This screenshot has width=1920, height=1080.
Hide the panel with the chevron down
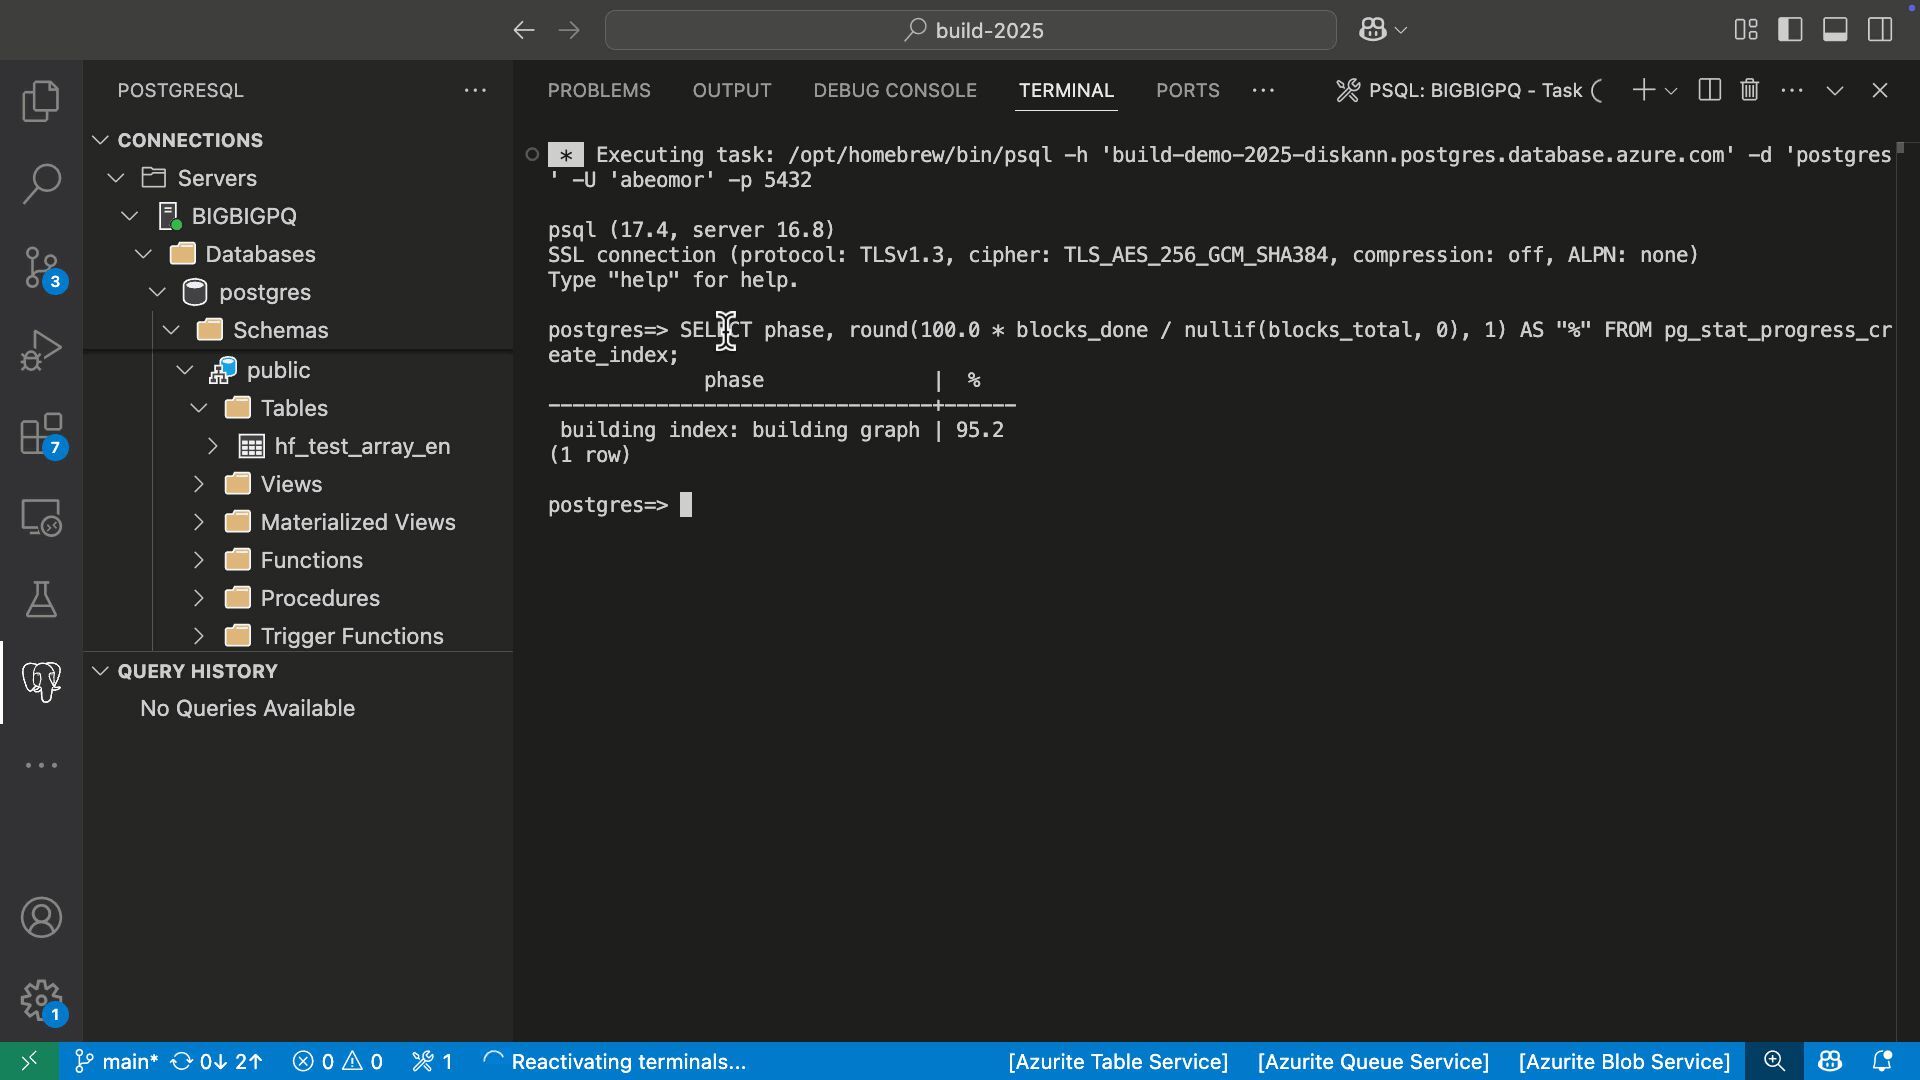1835,90
